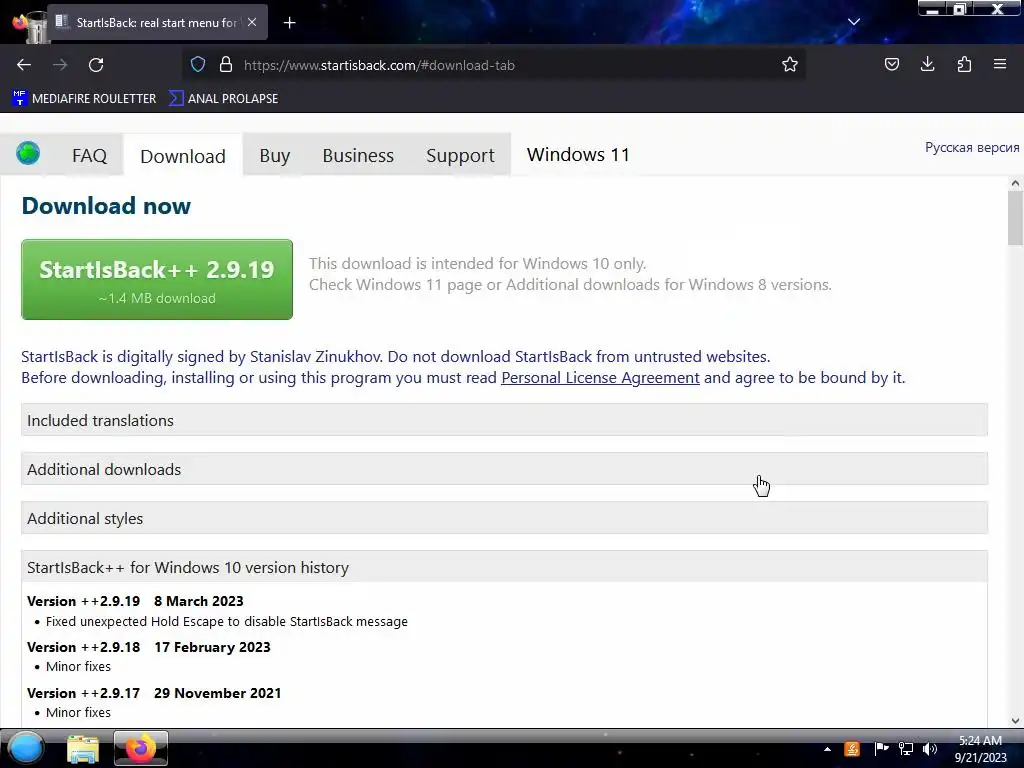This screenshot has height=768, width=1024.
Task: Open the Action Center flag icon
Action: pos(881,749)
